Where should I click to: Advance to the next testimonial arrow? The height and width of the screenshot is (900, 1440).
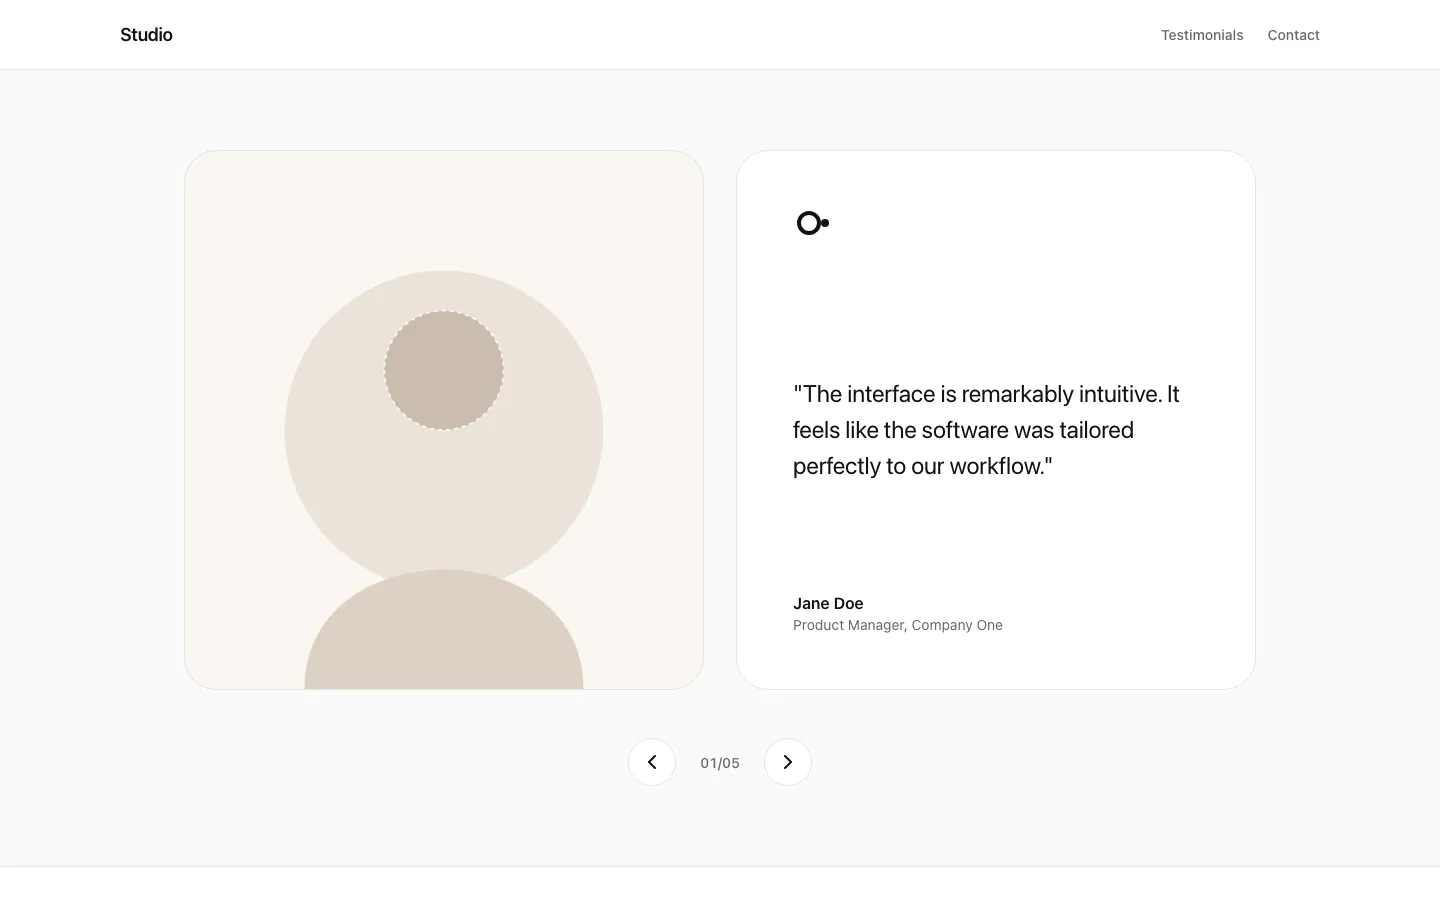788,762
